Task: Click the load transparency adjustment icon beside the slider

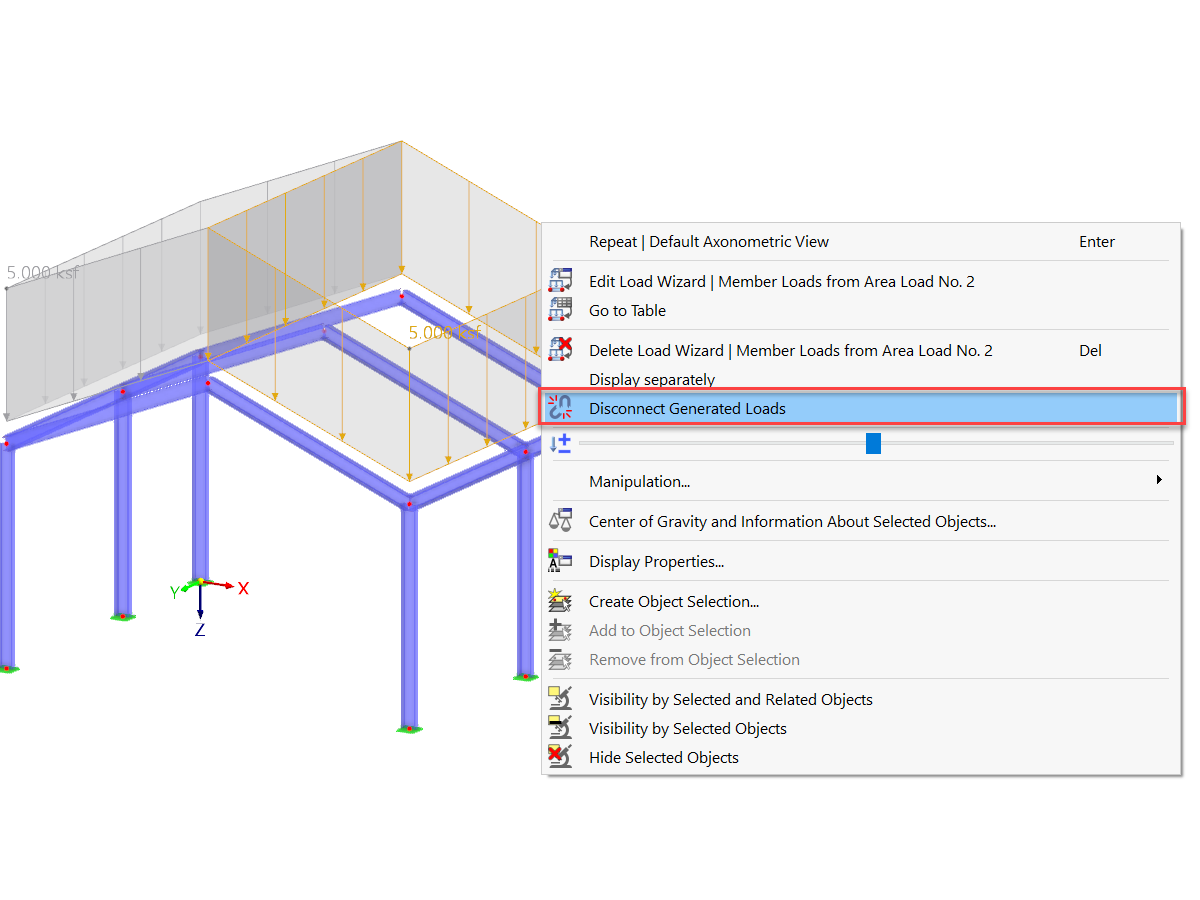Action: [560, 443]
